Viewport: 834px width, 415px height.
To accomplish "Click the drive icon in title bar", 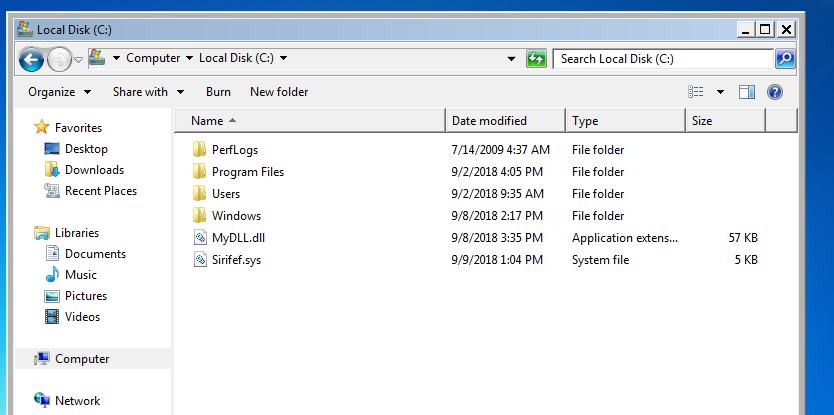I will pyautogui.click(x=24, y=29).
